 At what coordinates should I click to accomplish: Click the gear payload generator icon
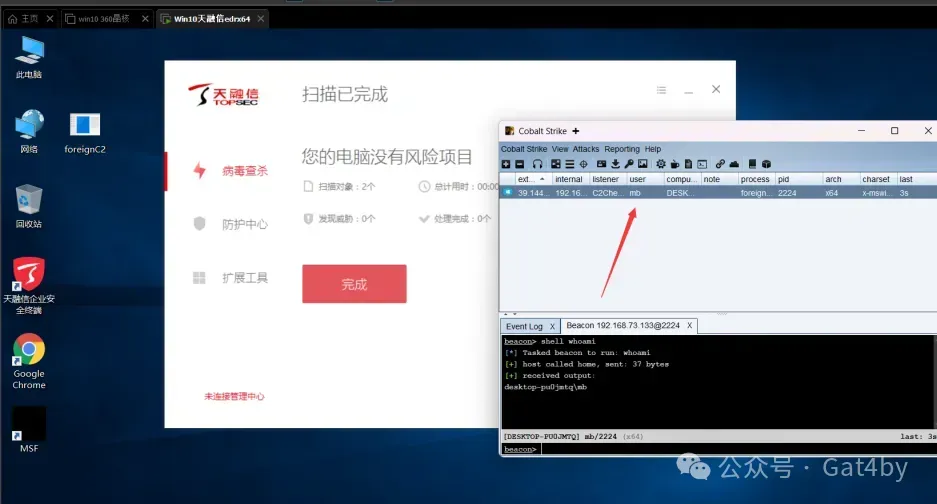[660, 164]
